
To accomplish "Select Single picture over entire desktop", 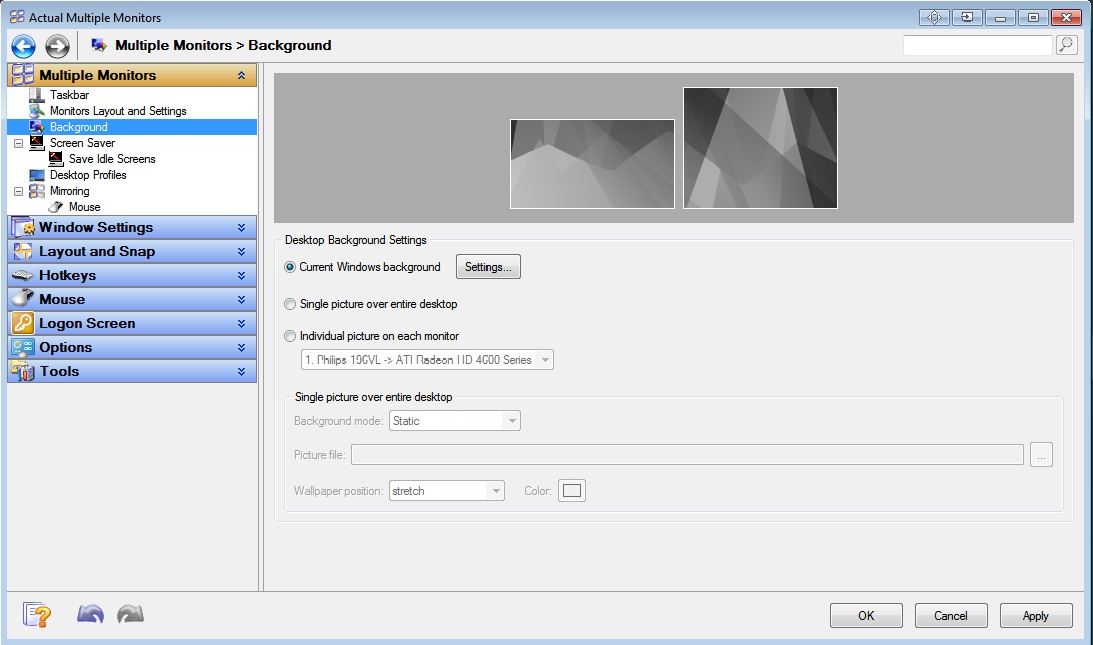I will tap(291, 304).
